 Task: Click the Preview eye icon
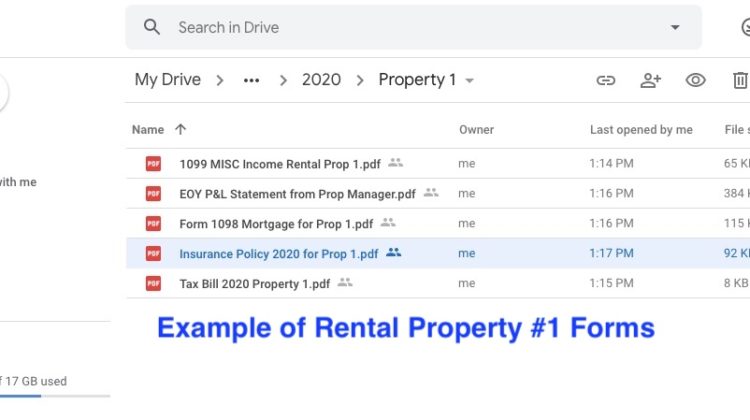coord(695,80)
